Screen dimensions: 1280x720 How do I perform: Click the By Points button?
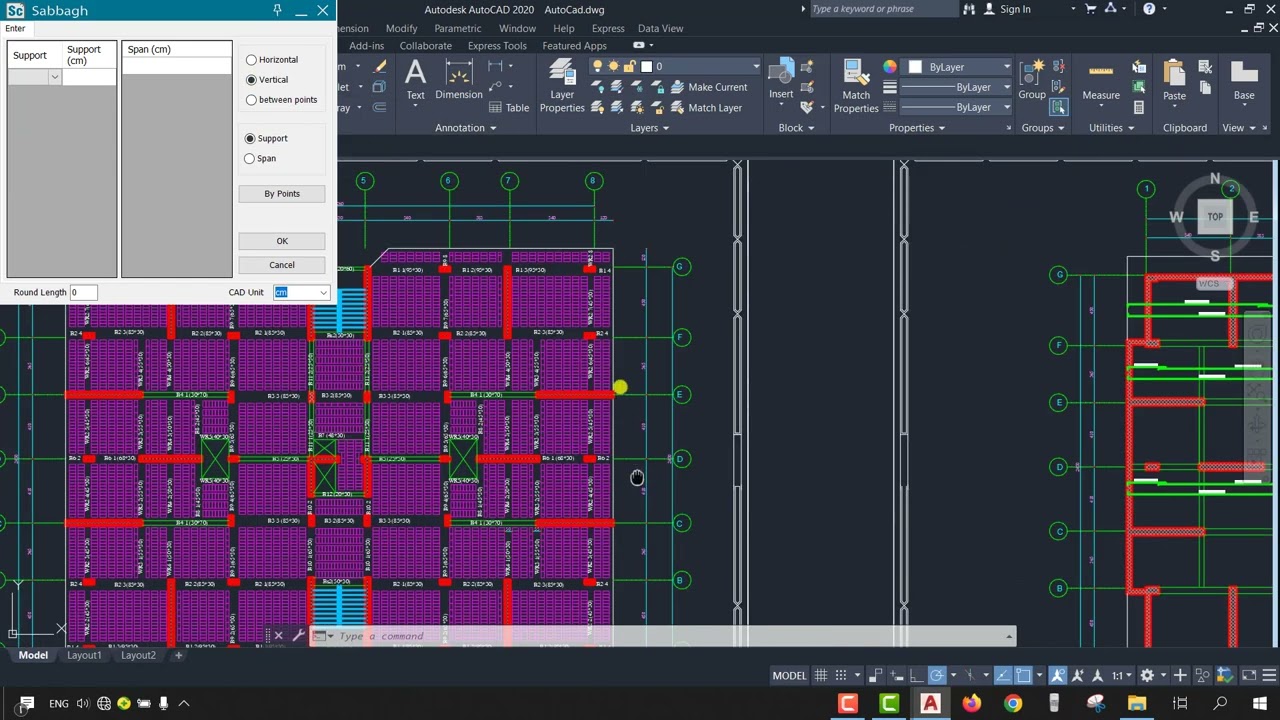[x=282, y=194]
